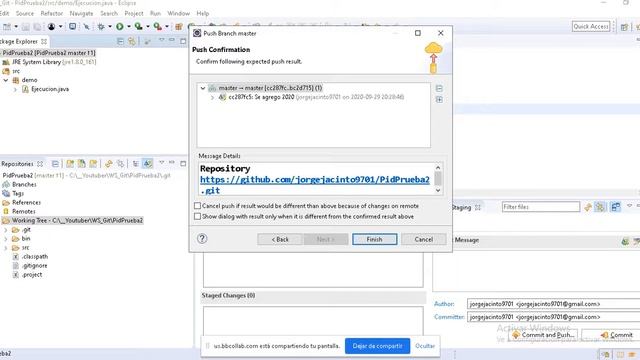Expand the .git folder in Working Tree
Image resolution: width=640 pixels, height=360 pixels.
[x=5, y=230]
